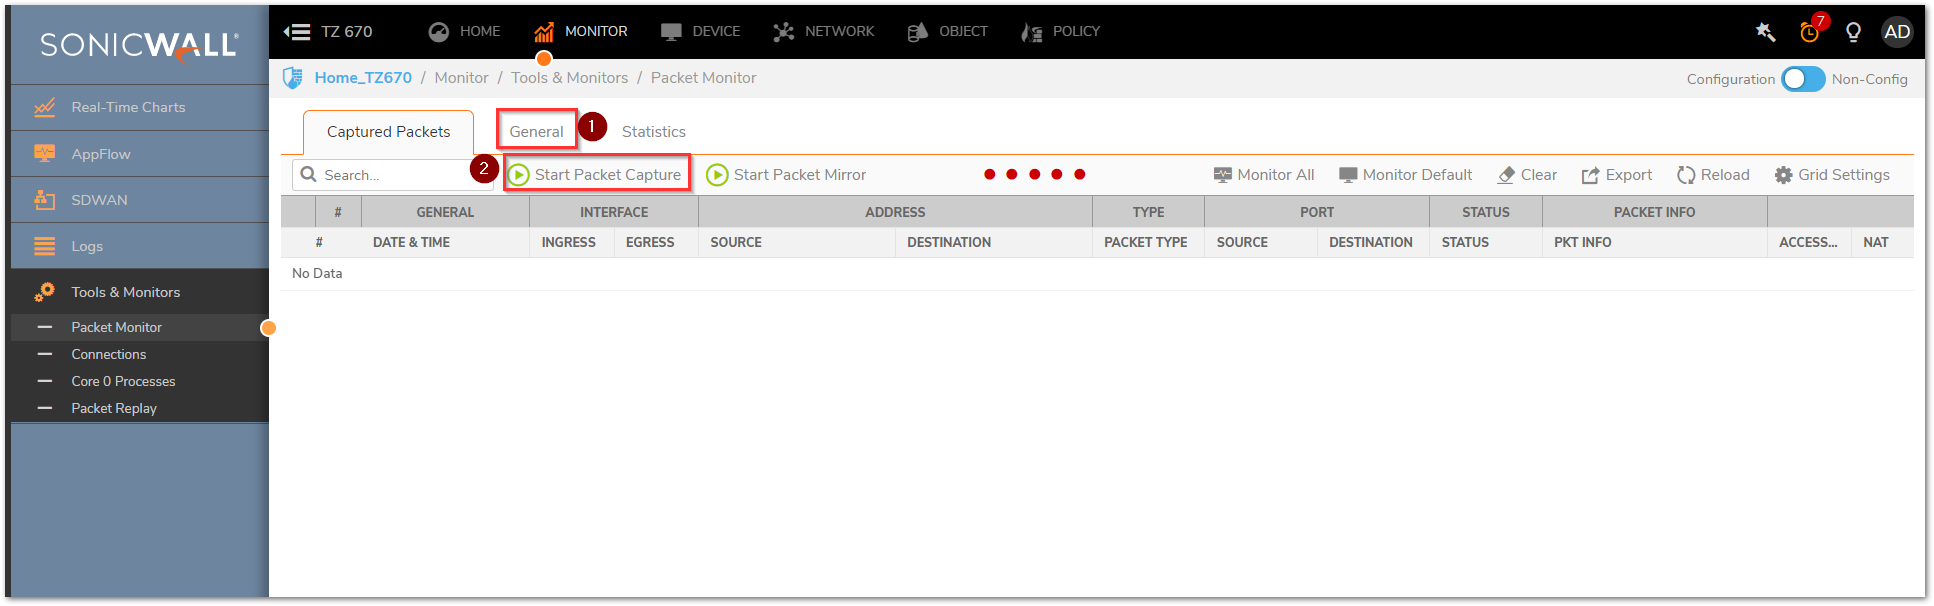The width and height of the screenshot is (1934, 606).
Task: Sort by the PACKET TYPE column header
Action: coord(1146,242)
